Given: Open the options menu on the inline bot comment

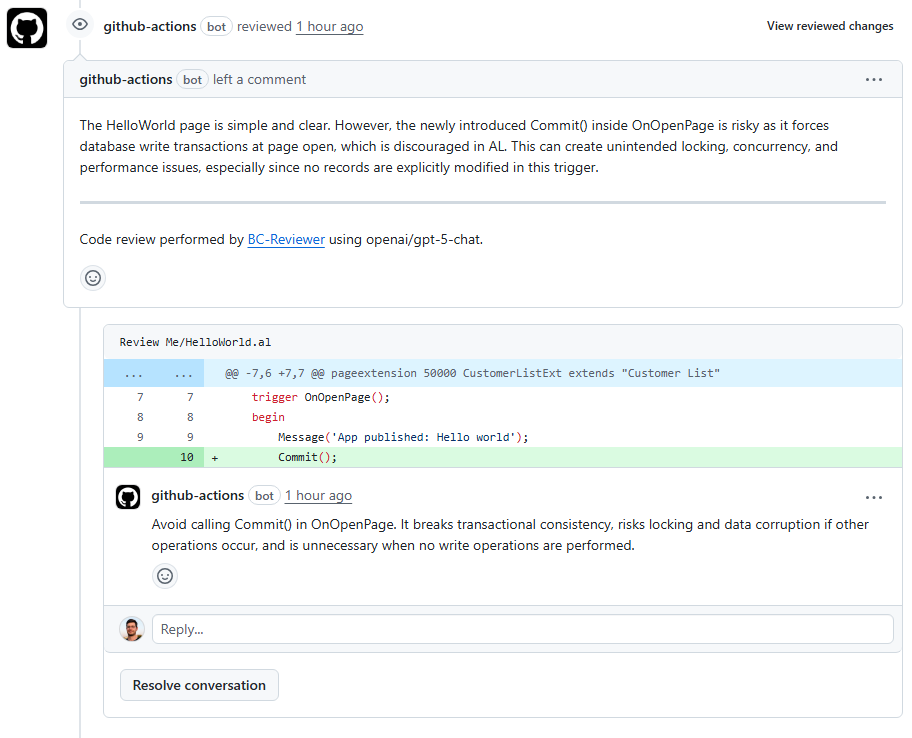Looking at the screenshot, I should tap(874, 496).
